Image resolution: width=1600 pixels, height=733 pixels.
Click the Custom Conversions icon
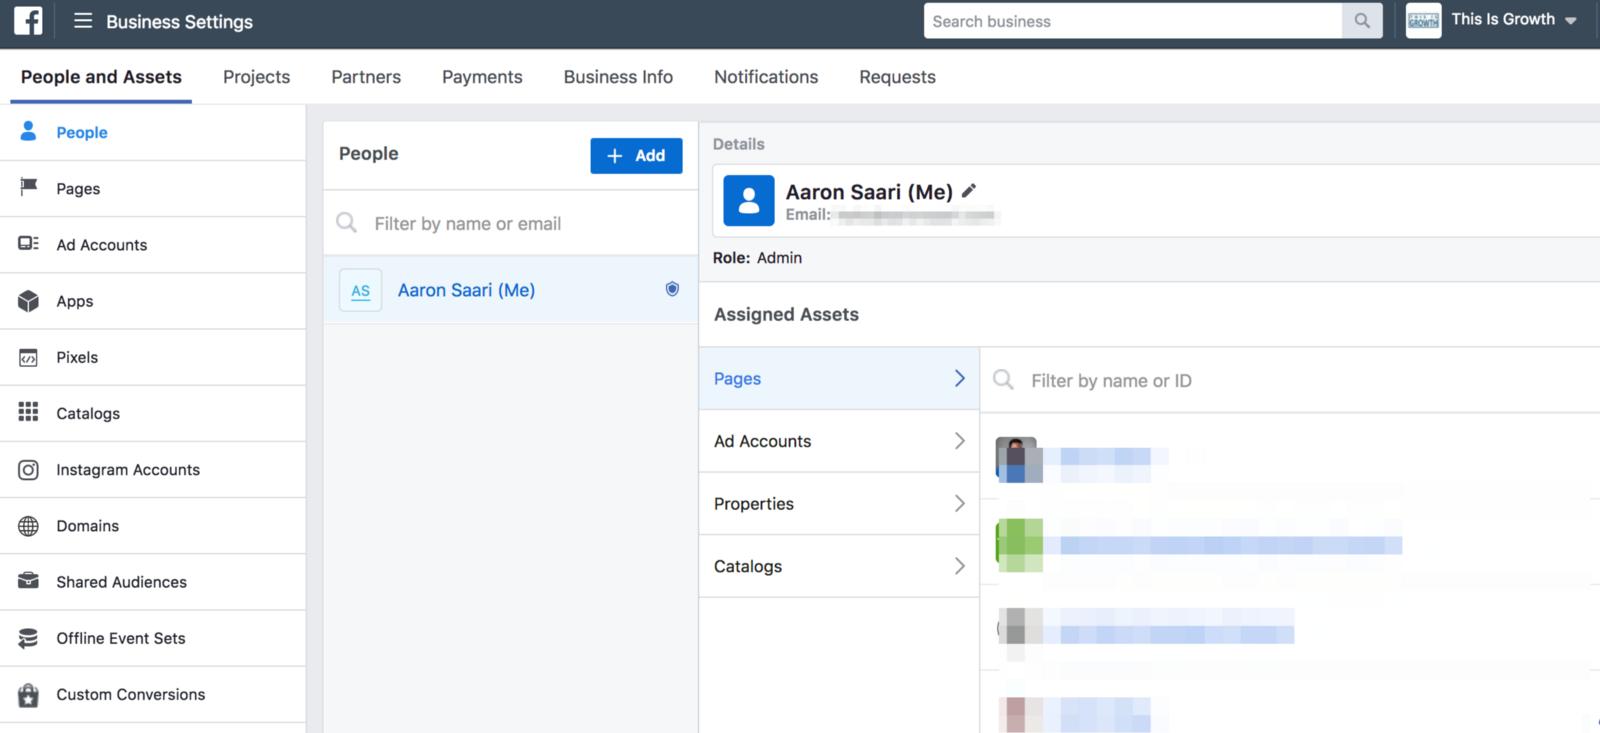click(x=28, y=694)
